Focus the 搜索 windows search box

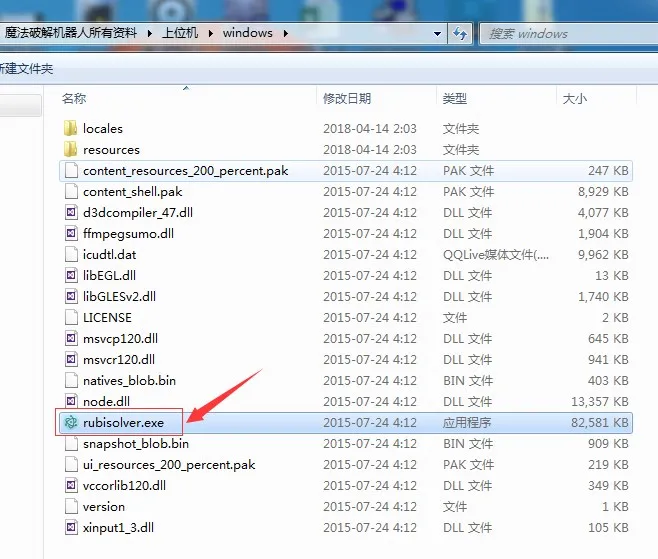(x=569, y=33)
